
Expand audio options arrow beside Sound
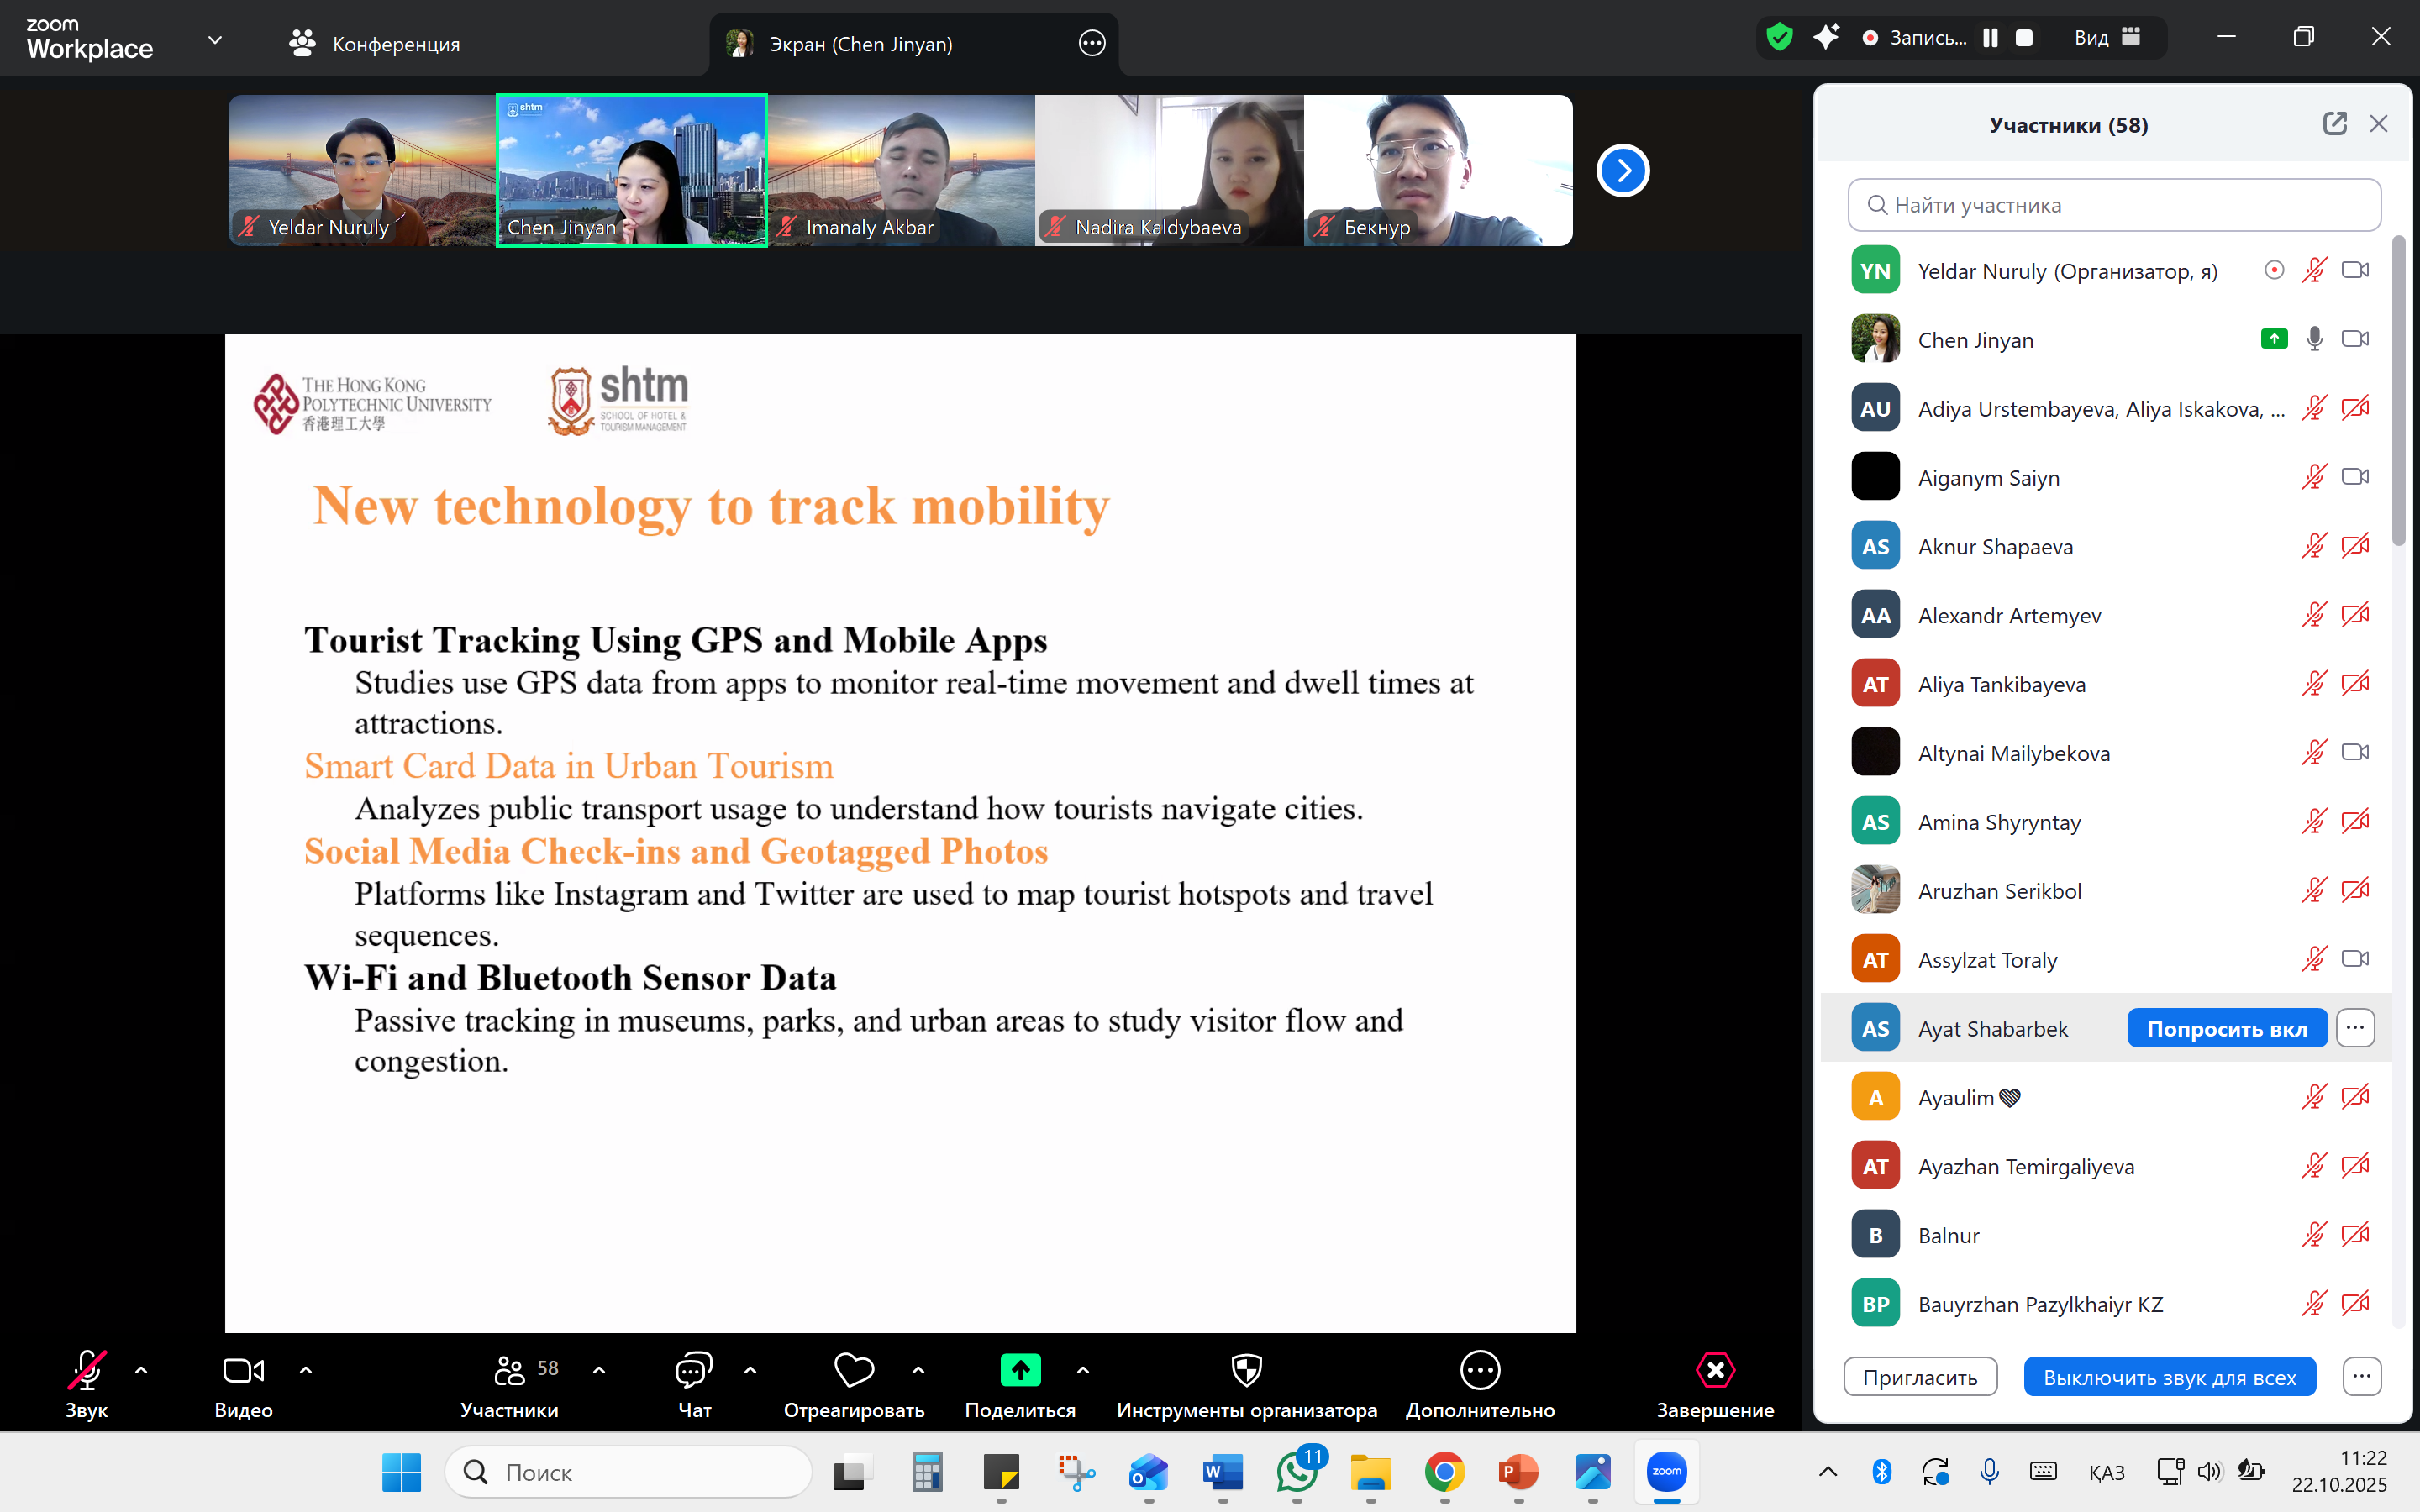point(141,1370)
